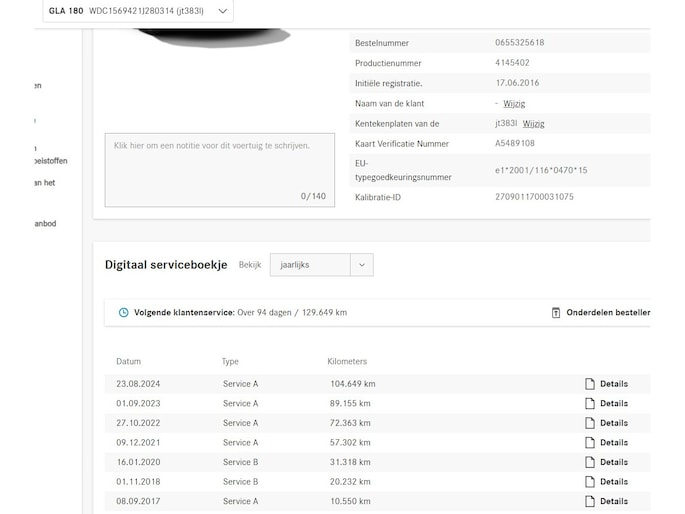
Task: Open details icon for 16.01.2020 service
Action: [590, 462]
